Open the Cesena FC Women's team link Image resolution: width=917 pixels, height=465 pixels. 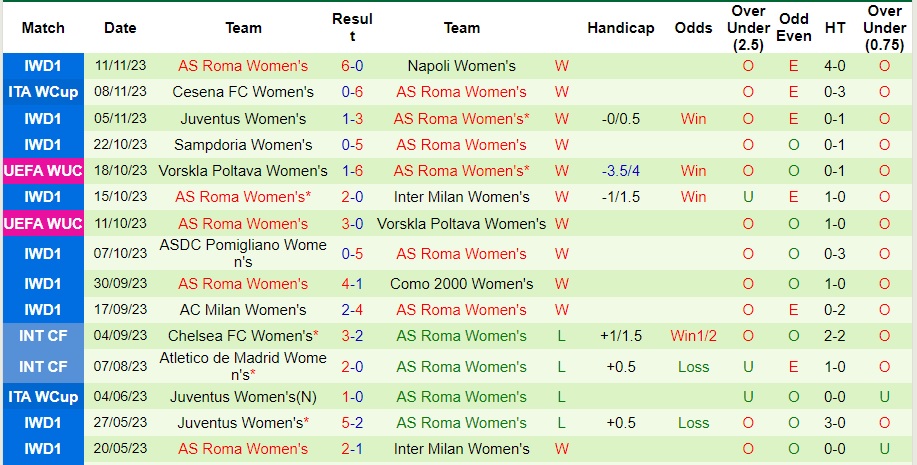coord(243,92)
